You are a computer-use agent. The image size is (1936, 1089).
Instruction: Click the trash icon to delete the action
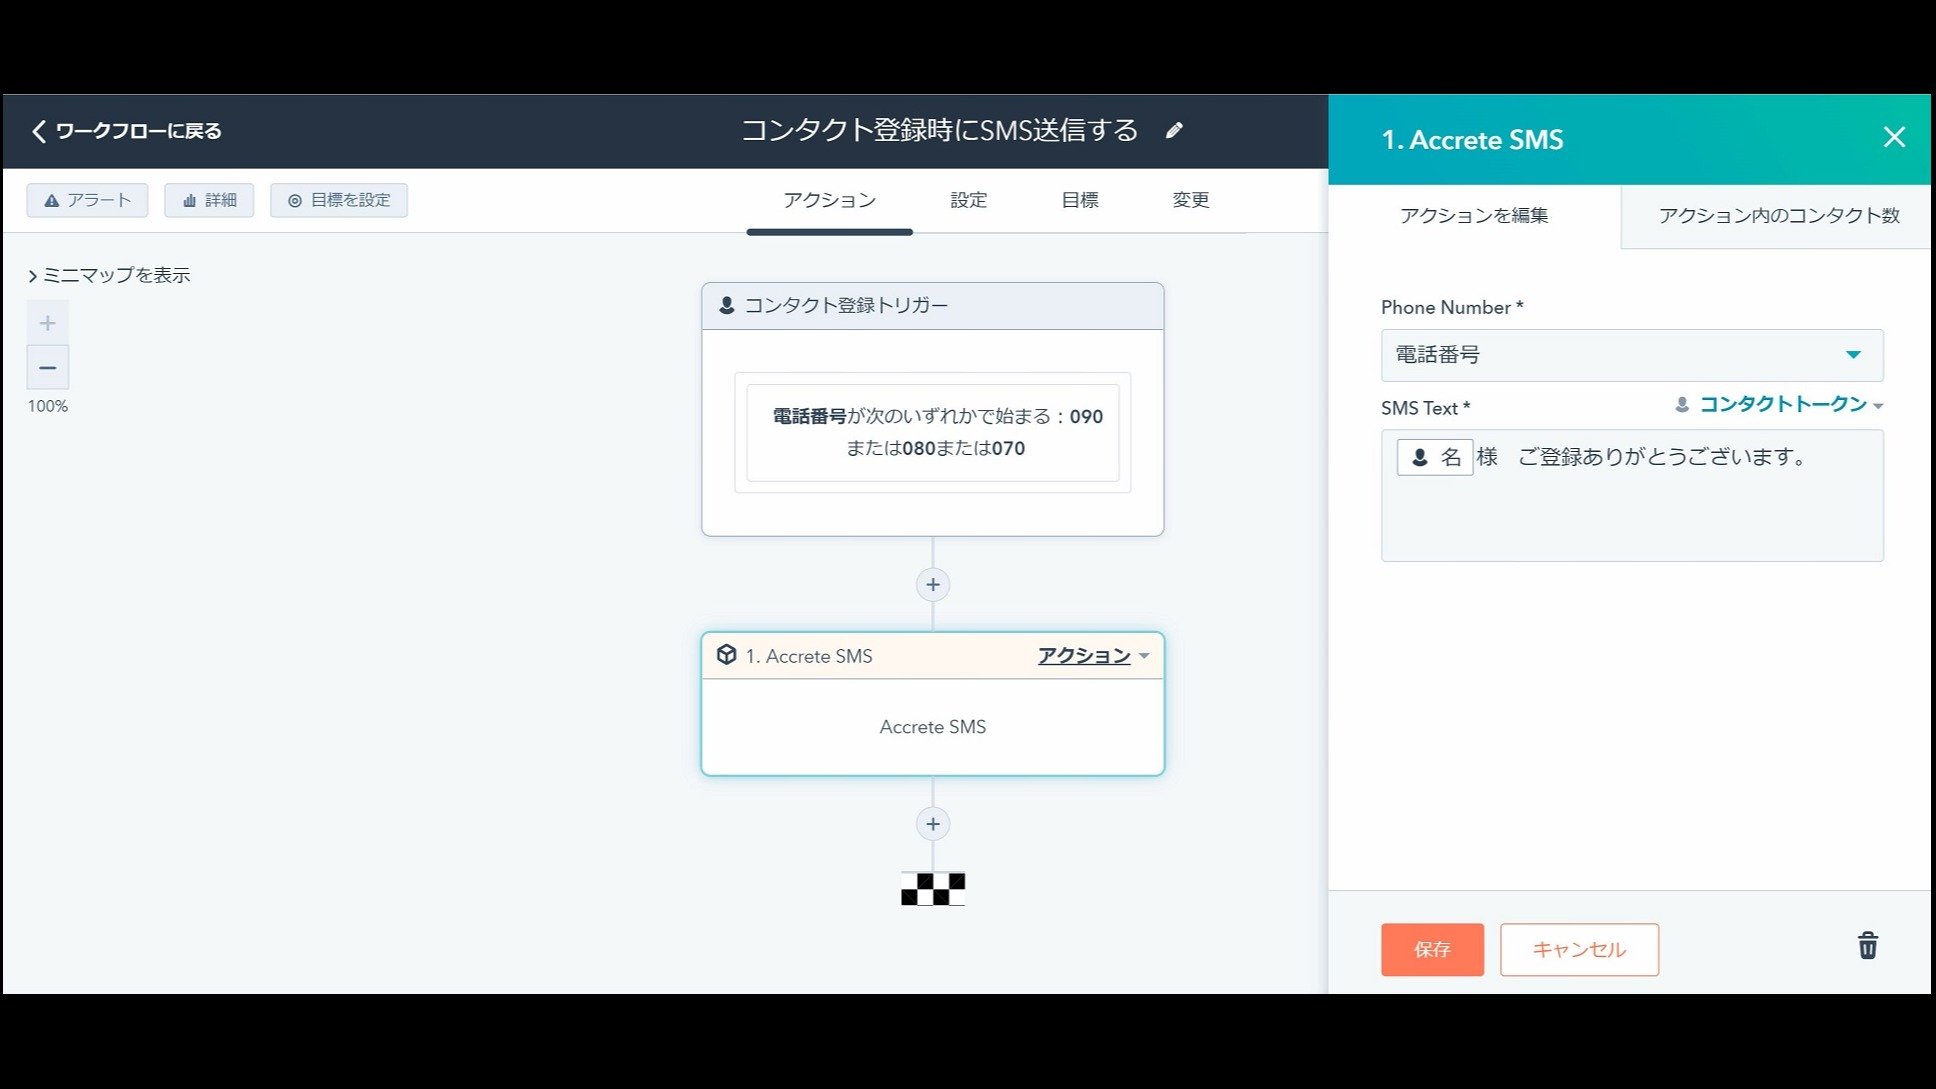pyautogui.click(x=1867, y=946)
